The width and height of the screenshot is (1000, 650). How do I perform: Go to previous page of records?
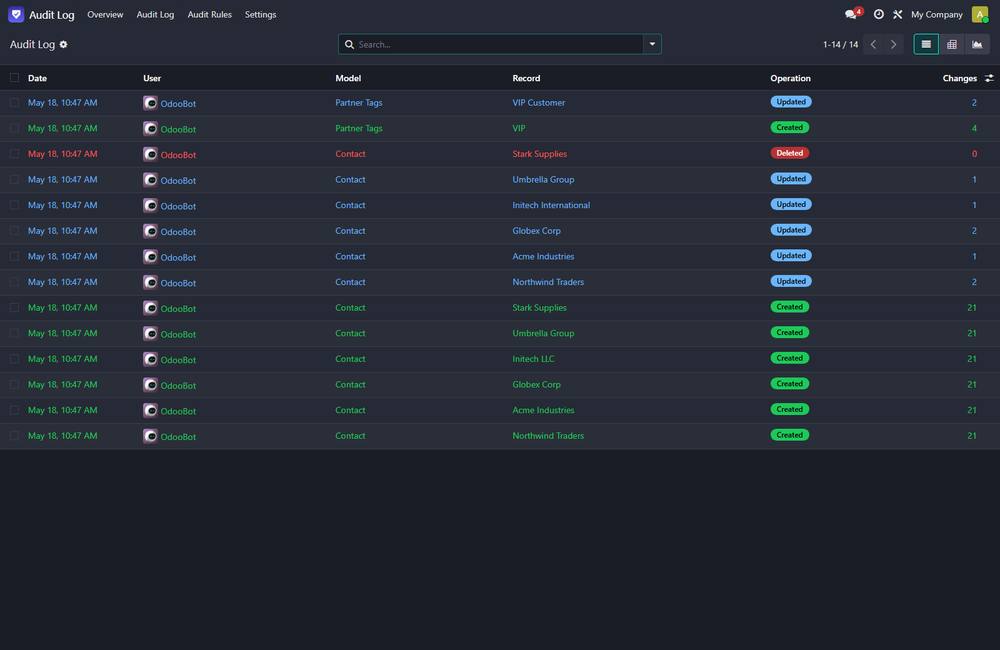click(x=874, y=44)
